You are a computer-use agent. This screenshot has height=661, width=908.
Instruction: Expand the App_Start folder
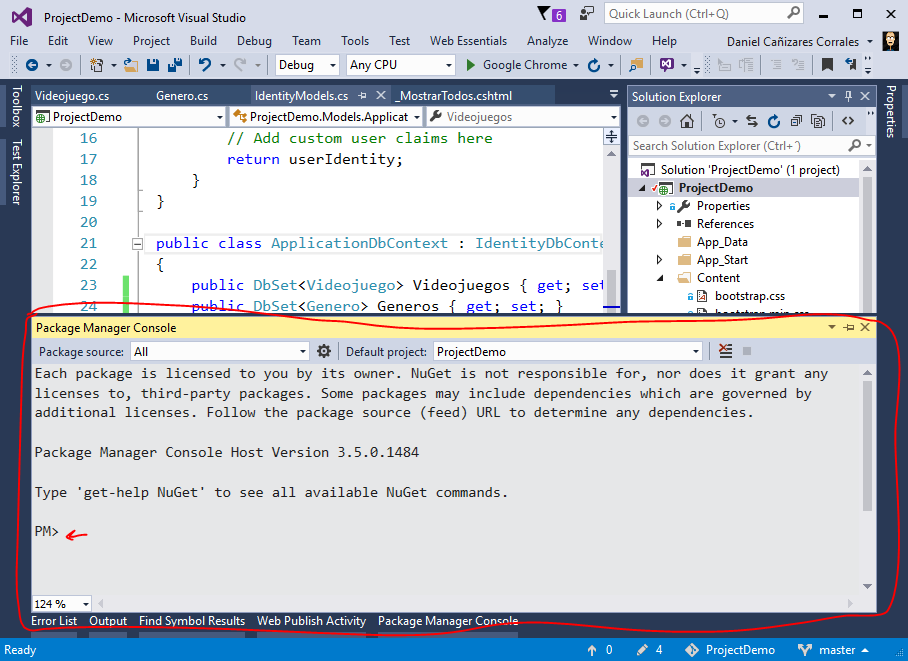click(x=659, y=260)
